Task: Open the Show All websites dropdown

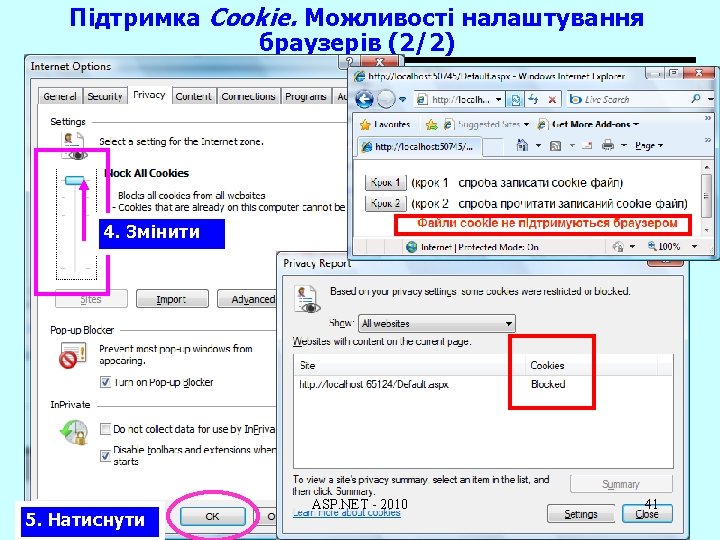Action: [x=437, y=323]
